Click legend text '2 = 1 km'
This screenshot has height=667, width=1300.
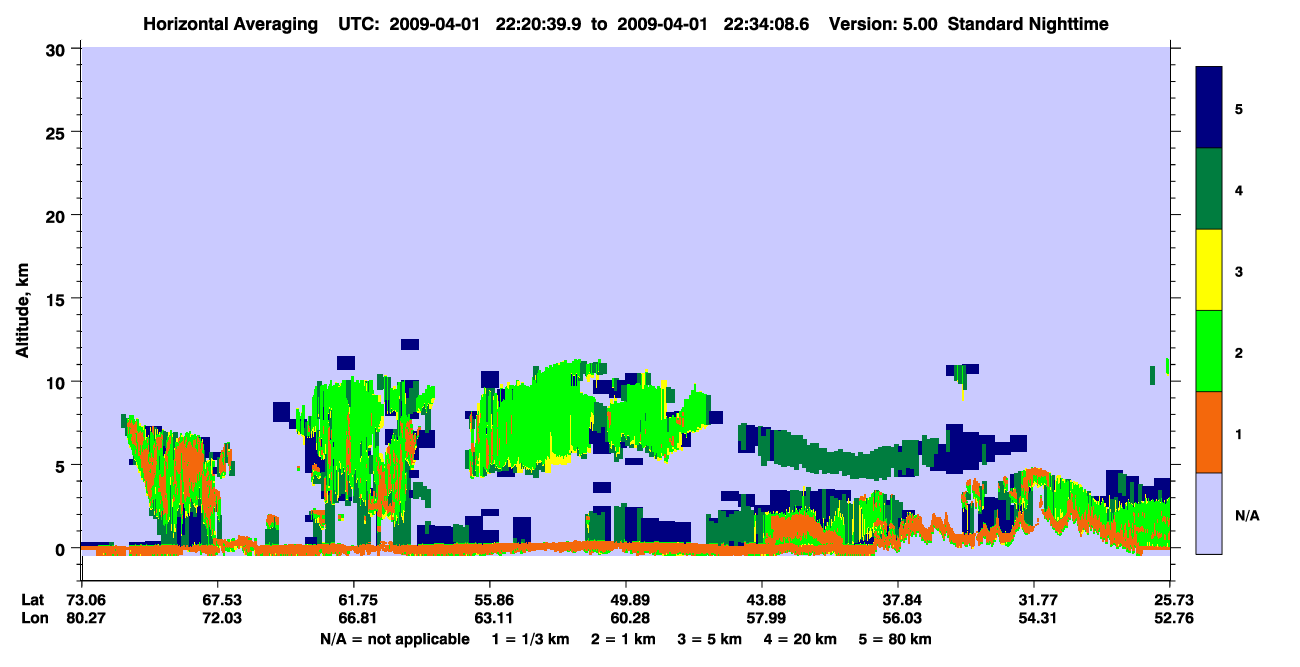point(626,639)
